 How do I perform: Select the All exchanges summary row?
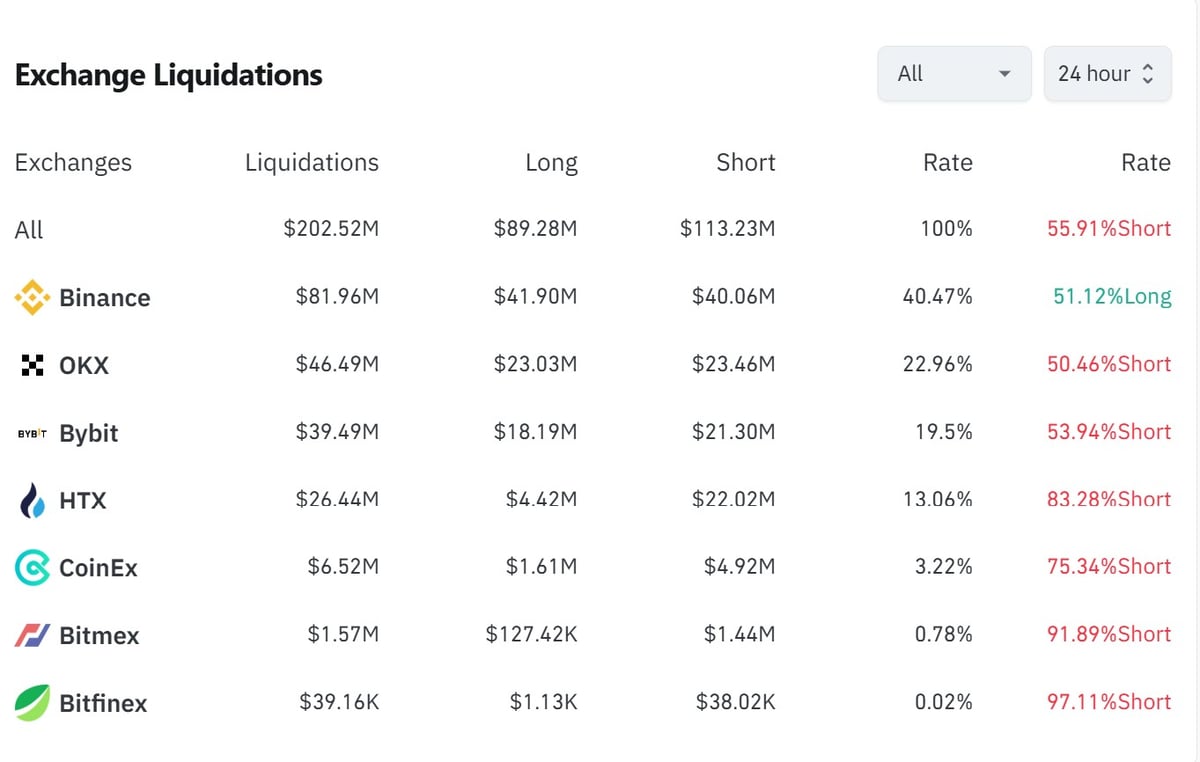29,230
